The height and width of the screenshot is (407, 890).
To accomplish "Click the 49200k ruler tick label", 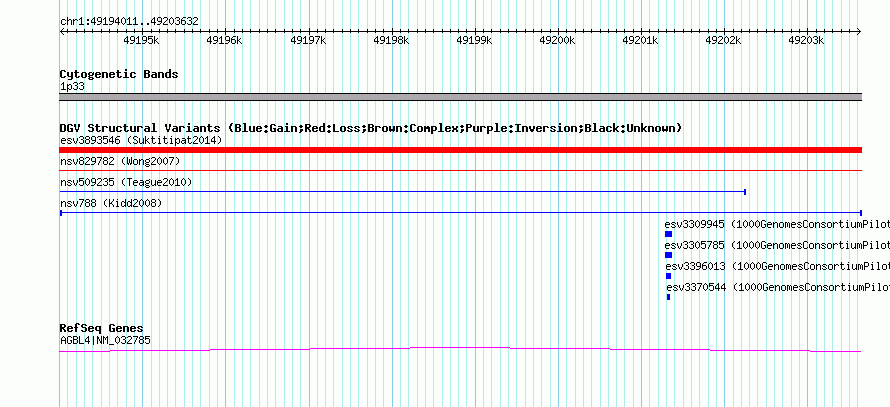I will click(557, 40).
